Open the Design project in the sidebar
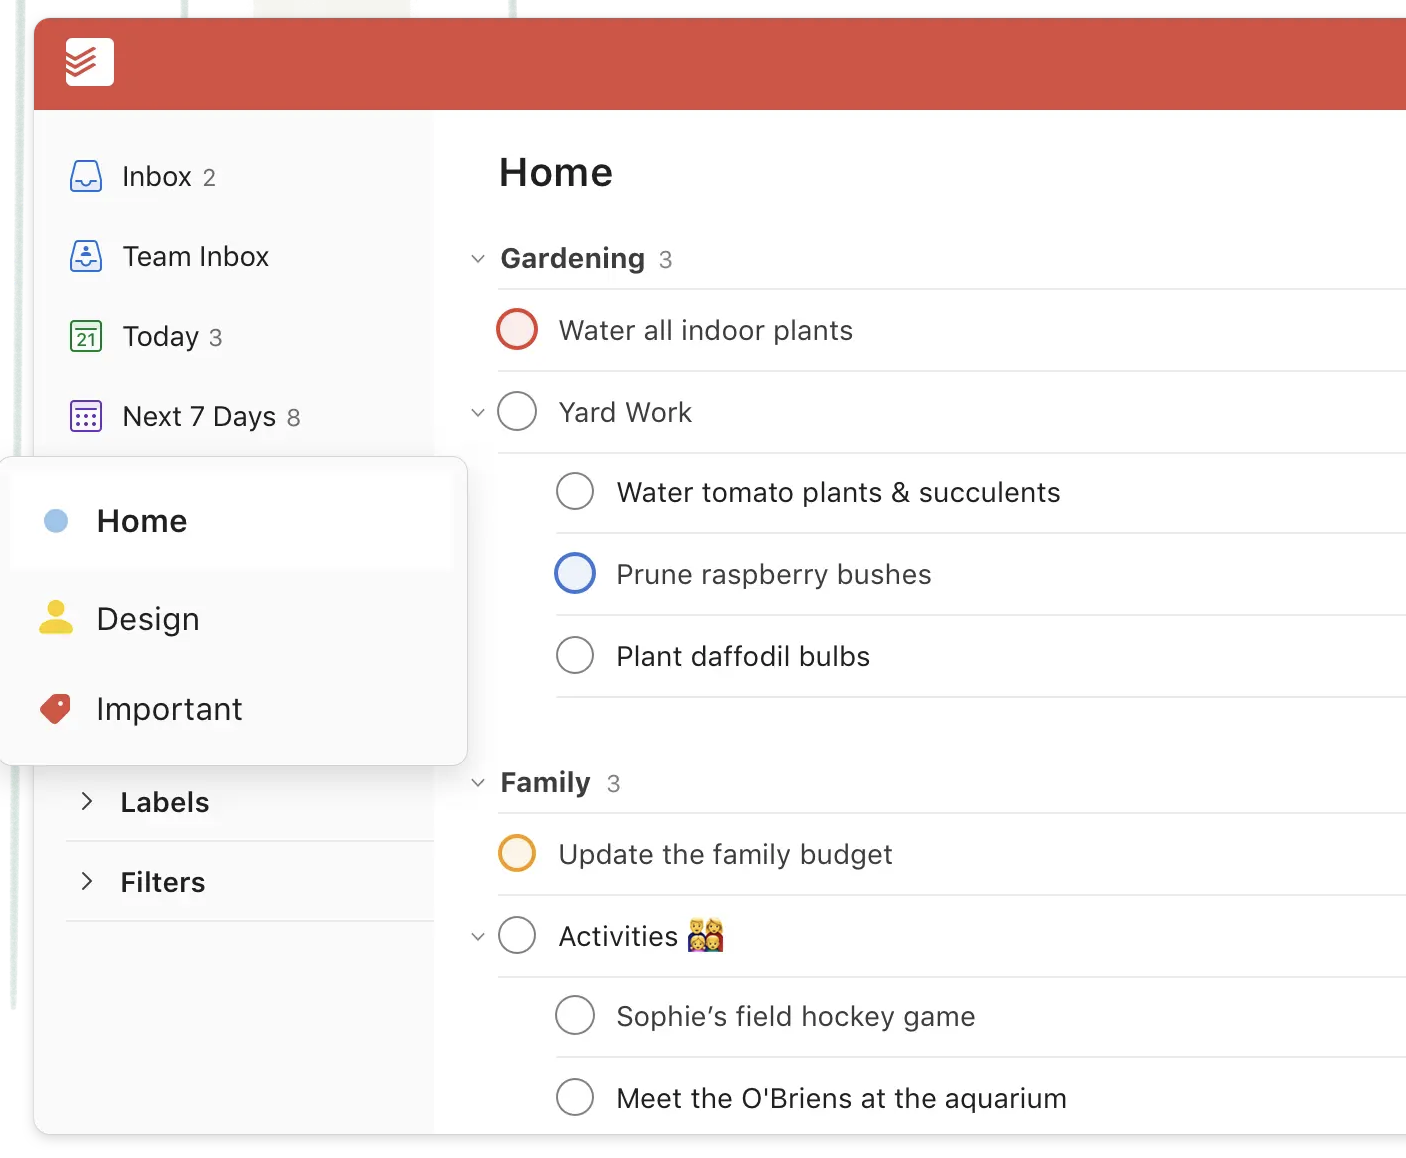Image resolution: width=1406 pixels, height=1158 pixels. [148, 619]
